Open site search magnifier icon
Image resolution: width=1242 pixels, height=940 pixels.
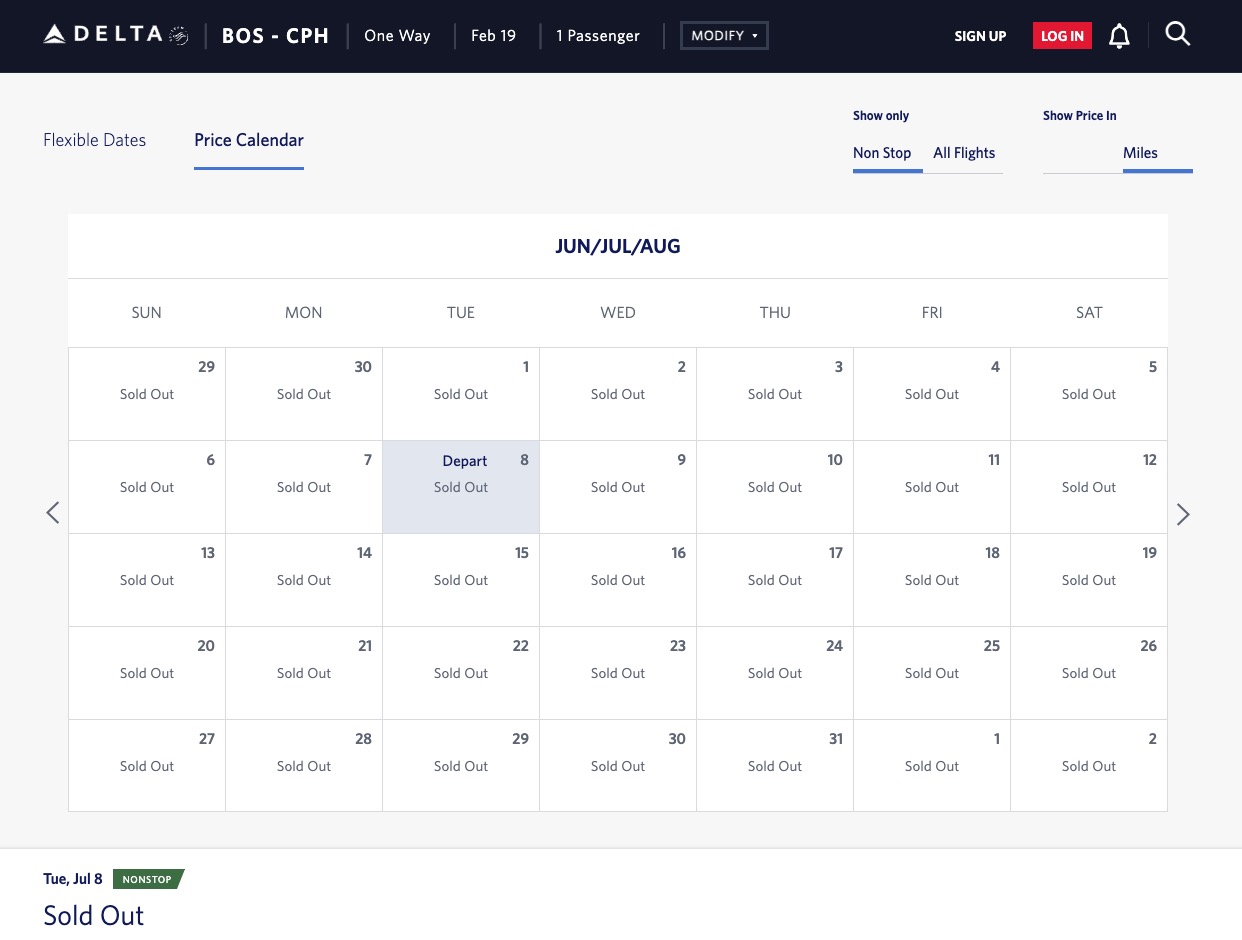[x=1178, y=36]
